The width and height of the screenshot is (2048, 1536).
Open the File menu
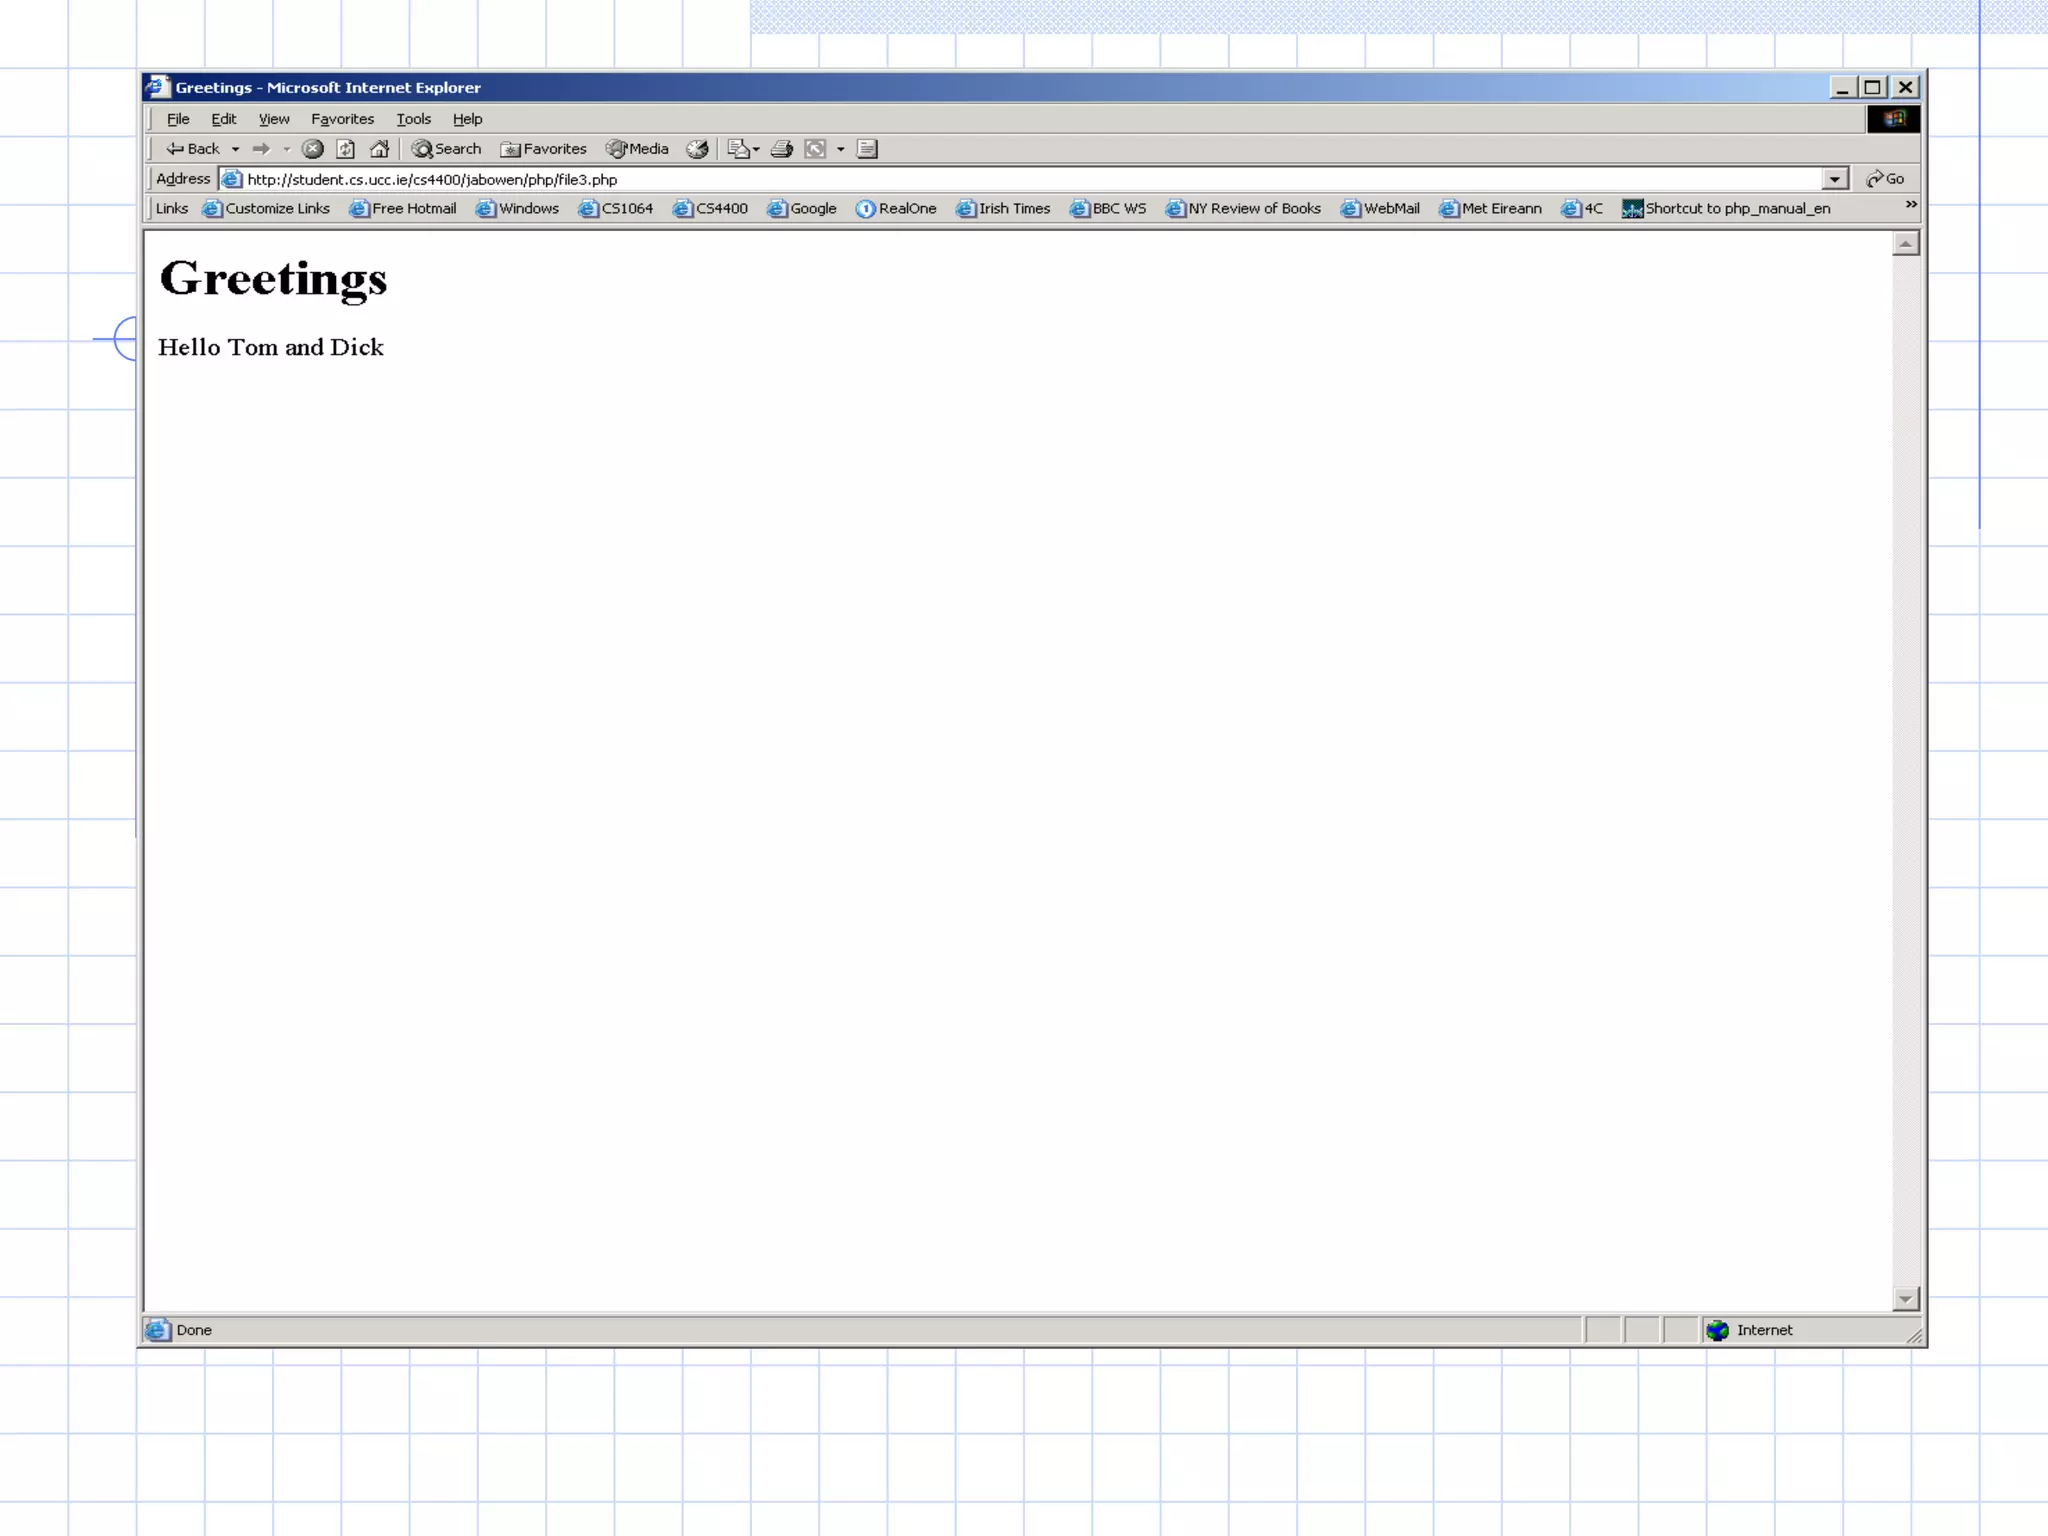(178, 119)
